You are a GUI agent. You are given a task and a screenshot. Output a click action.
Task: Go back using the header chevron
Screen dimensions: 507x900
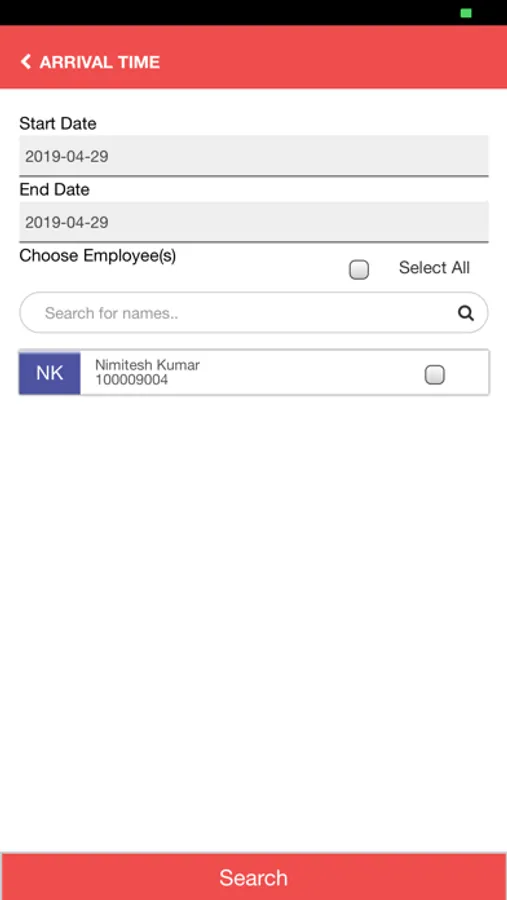26,61
